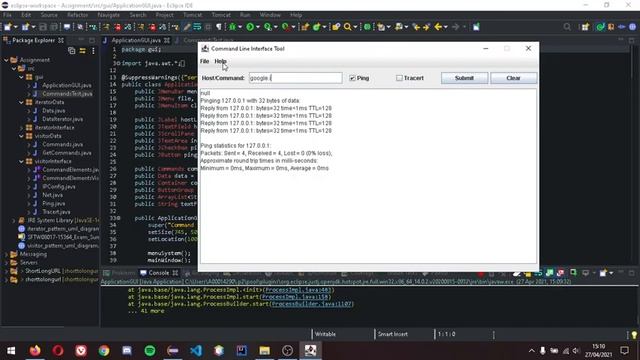Screen dimensions: 640x360
Task: Click Collapse All icon in Package Explorer
Action: tap(72, 51)
